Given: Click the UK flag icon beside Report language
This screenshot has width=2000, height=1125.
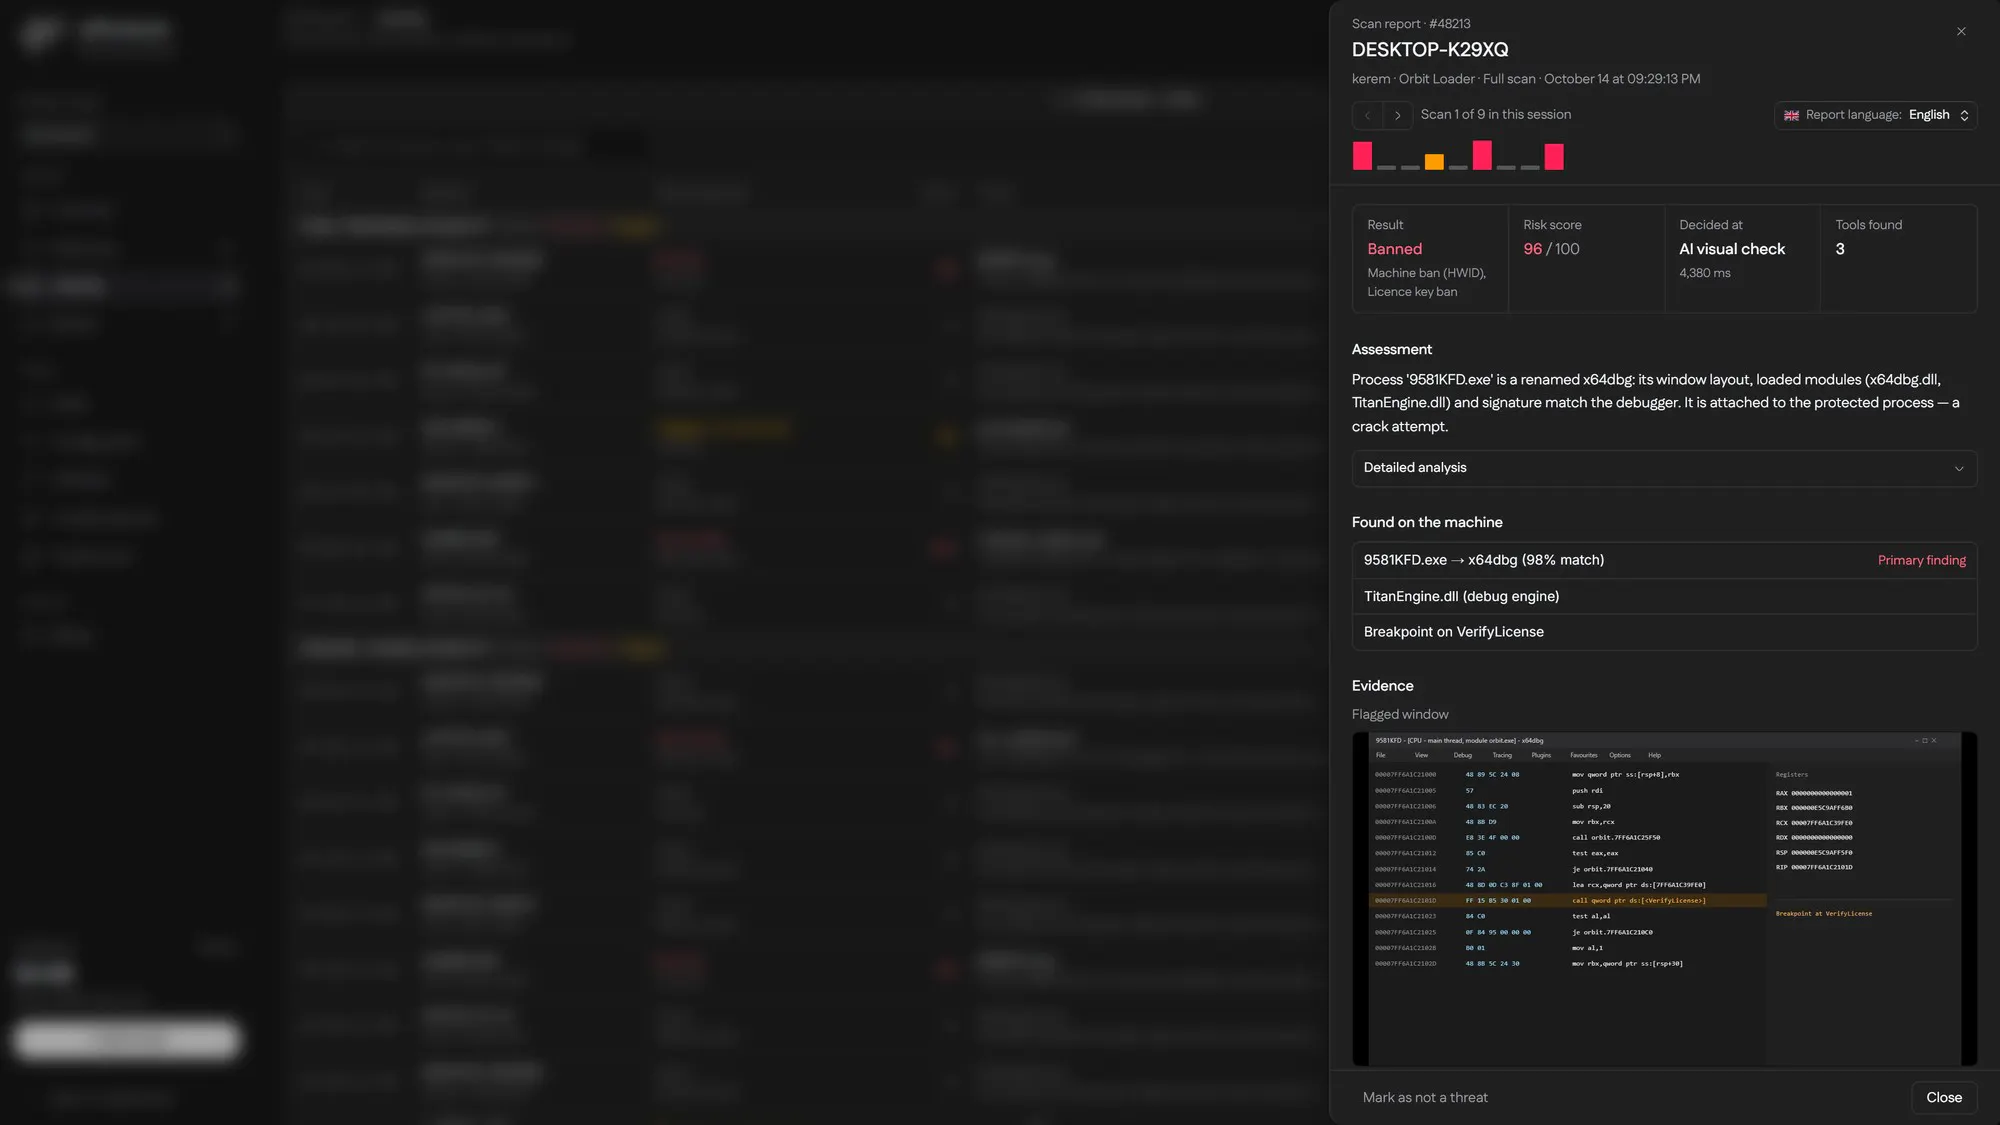Looking at the screenshot, I should [1791, 116].
